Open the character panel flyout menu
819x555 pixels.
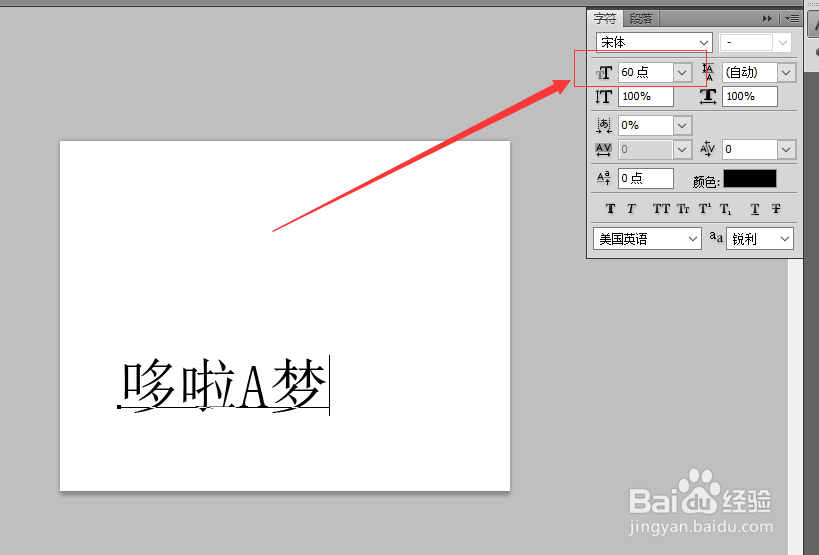[792, 19]
